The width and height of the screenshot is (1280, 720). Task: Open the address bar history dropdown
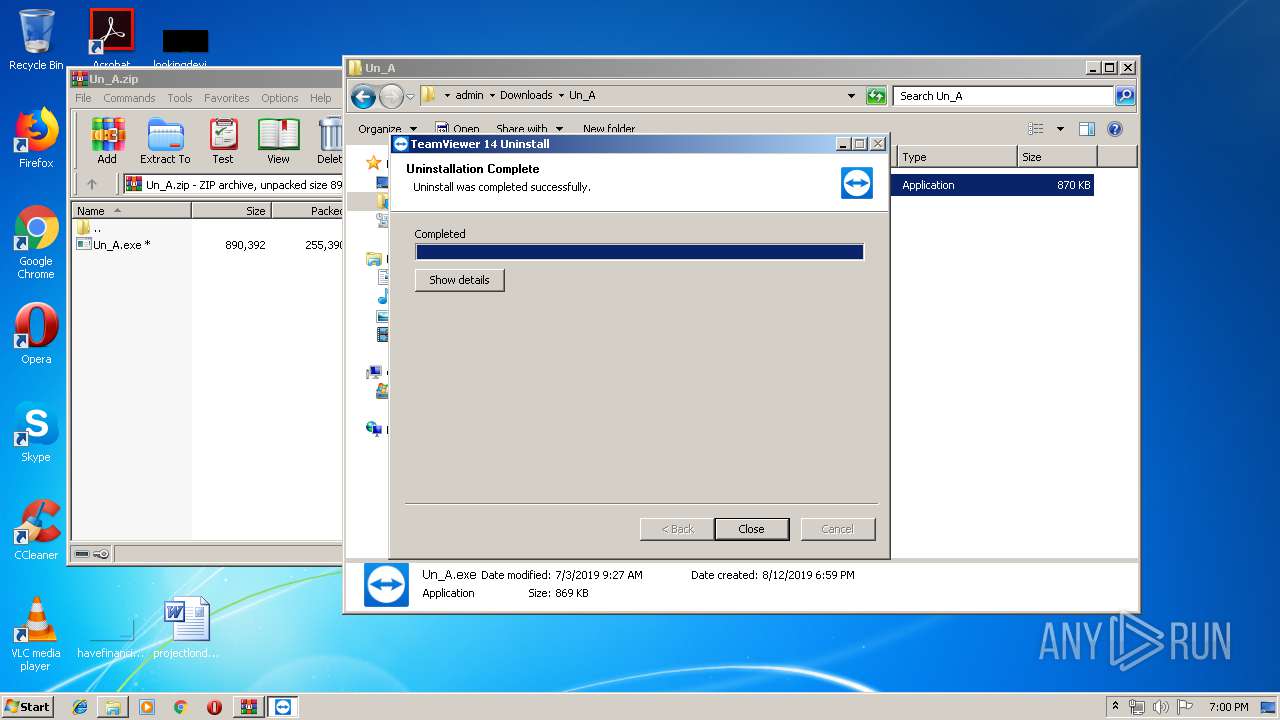pyautogui.click(x=851, y=96)
